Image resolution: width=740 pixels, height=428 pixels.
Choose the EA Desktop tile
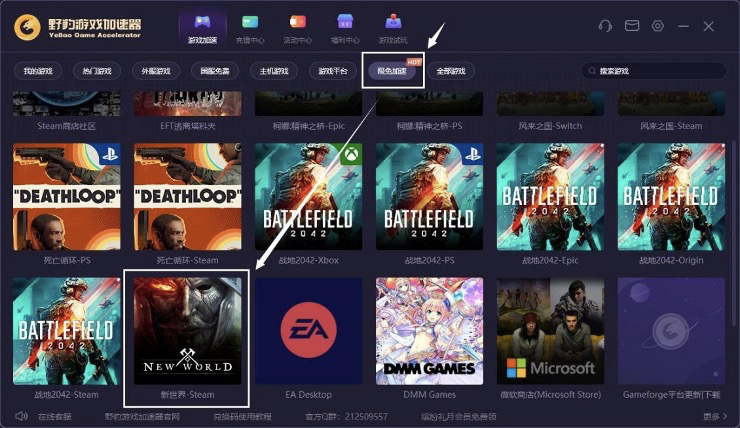click(x=309, y=332)
